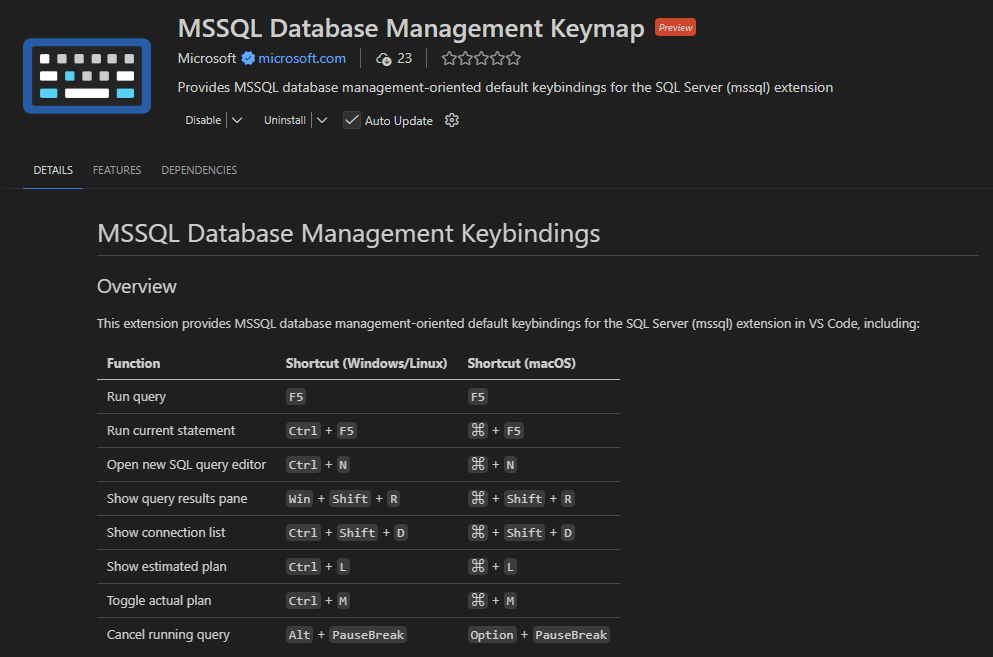Click the Microsoft publisher name
This screenshot has height=657, width=993.
(x=207, y=58)
